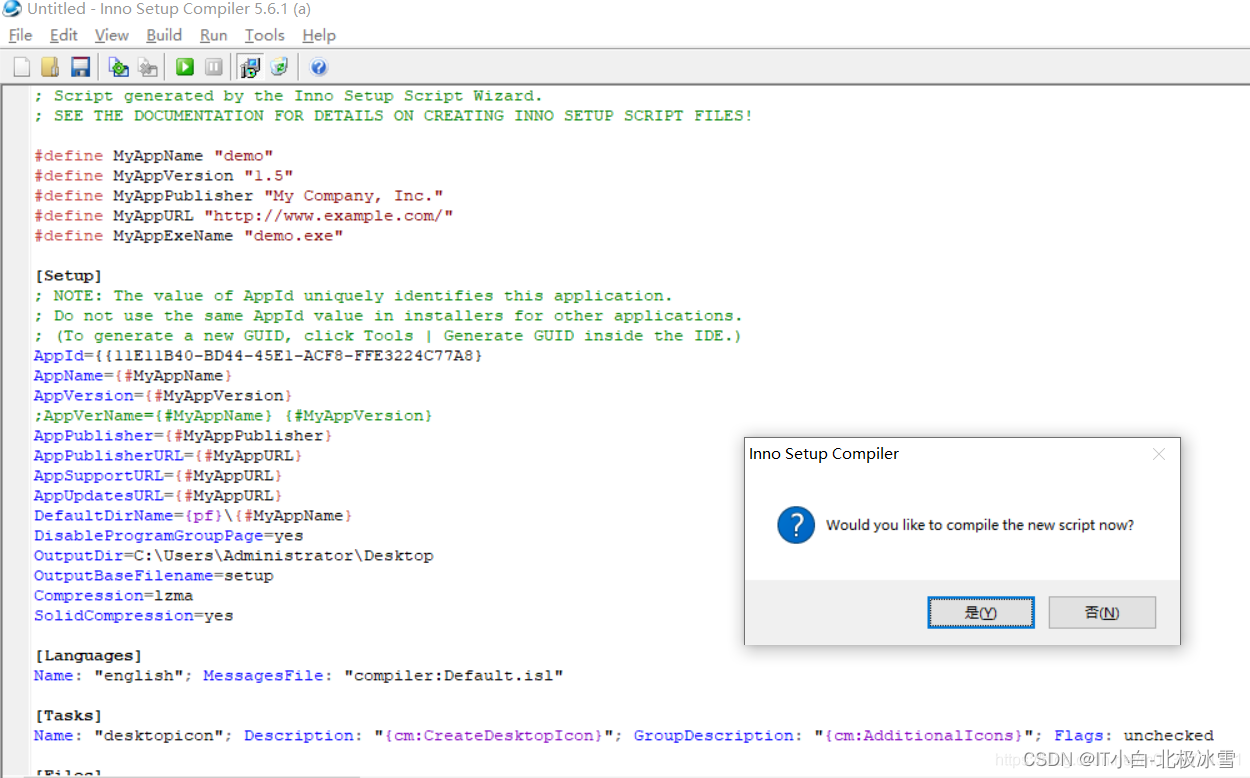Screen dimensions: 1250x778
Task: Click the [Languages] section header
Action: tap(88, 656)
